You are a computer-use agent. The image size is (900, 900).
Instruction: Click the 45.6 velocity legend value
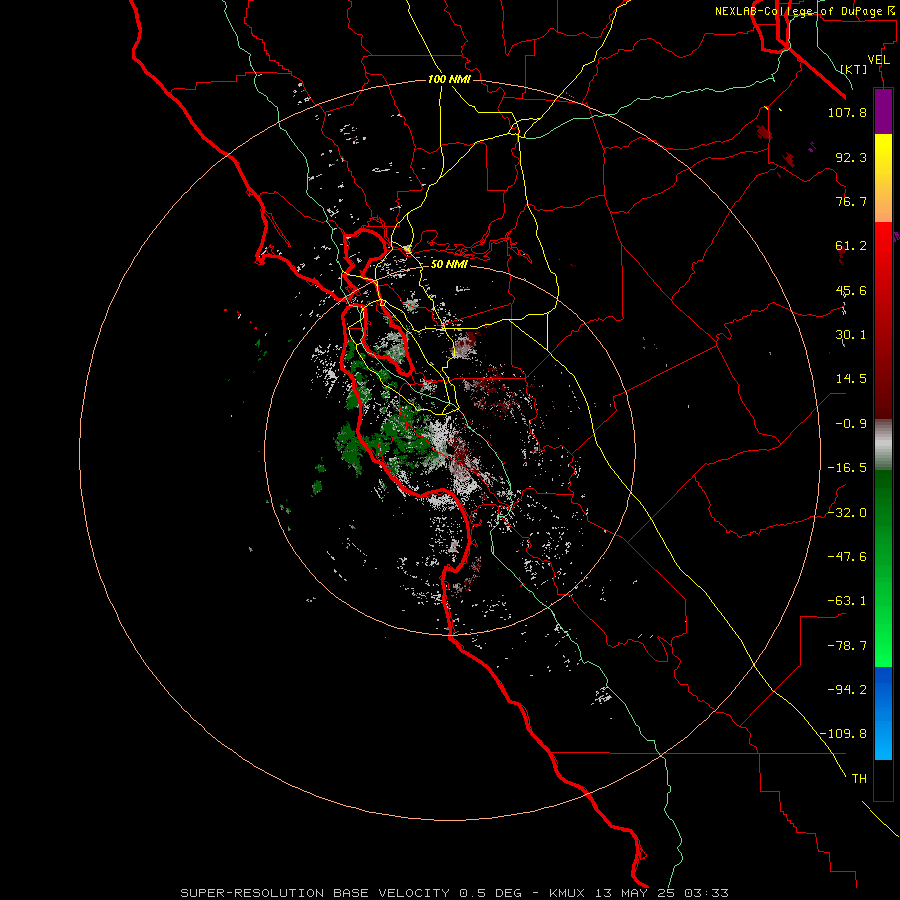tap(851, 290)
